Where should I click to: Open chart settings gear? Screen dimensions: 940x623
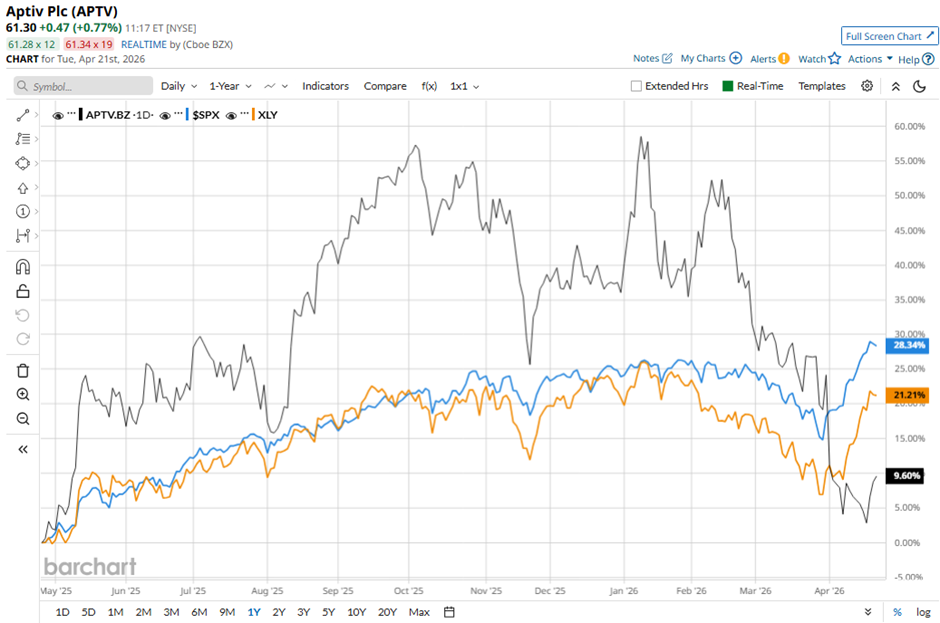867,86
